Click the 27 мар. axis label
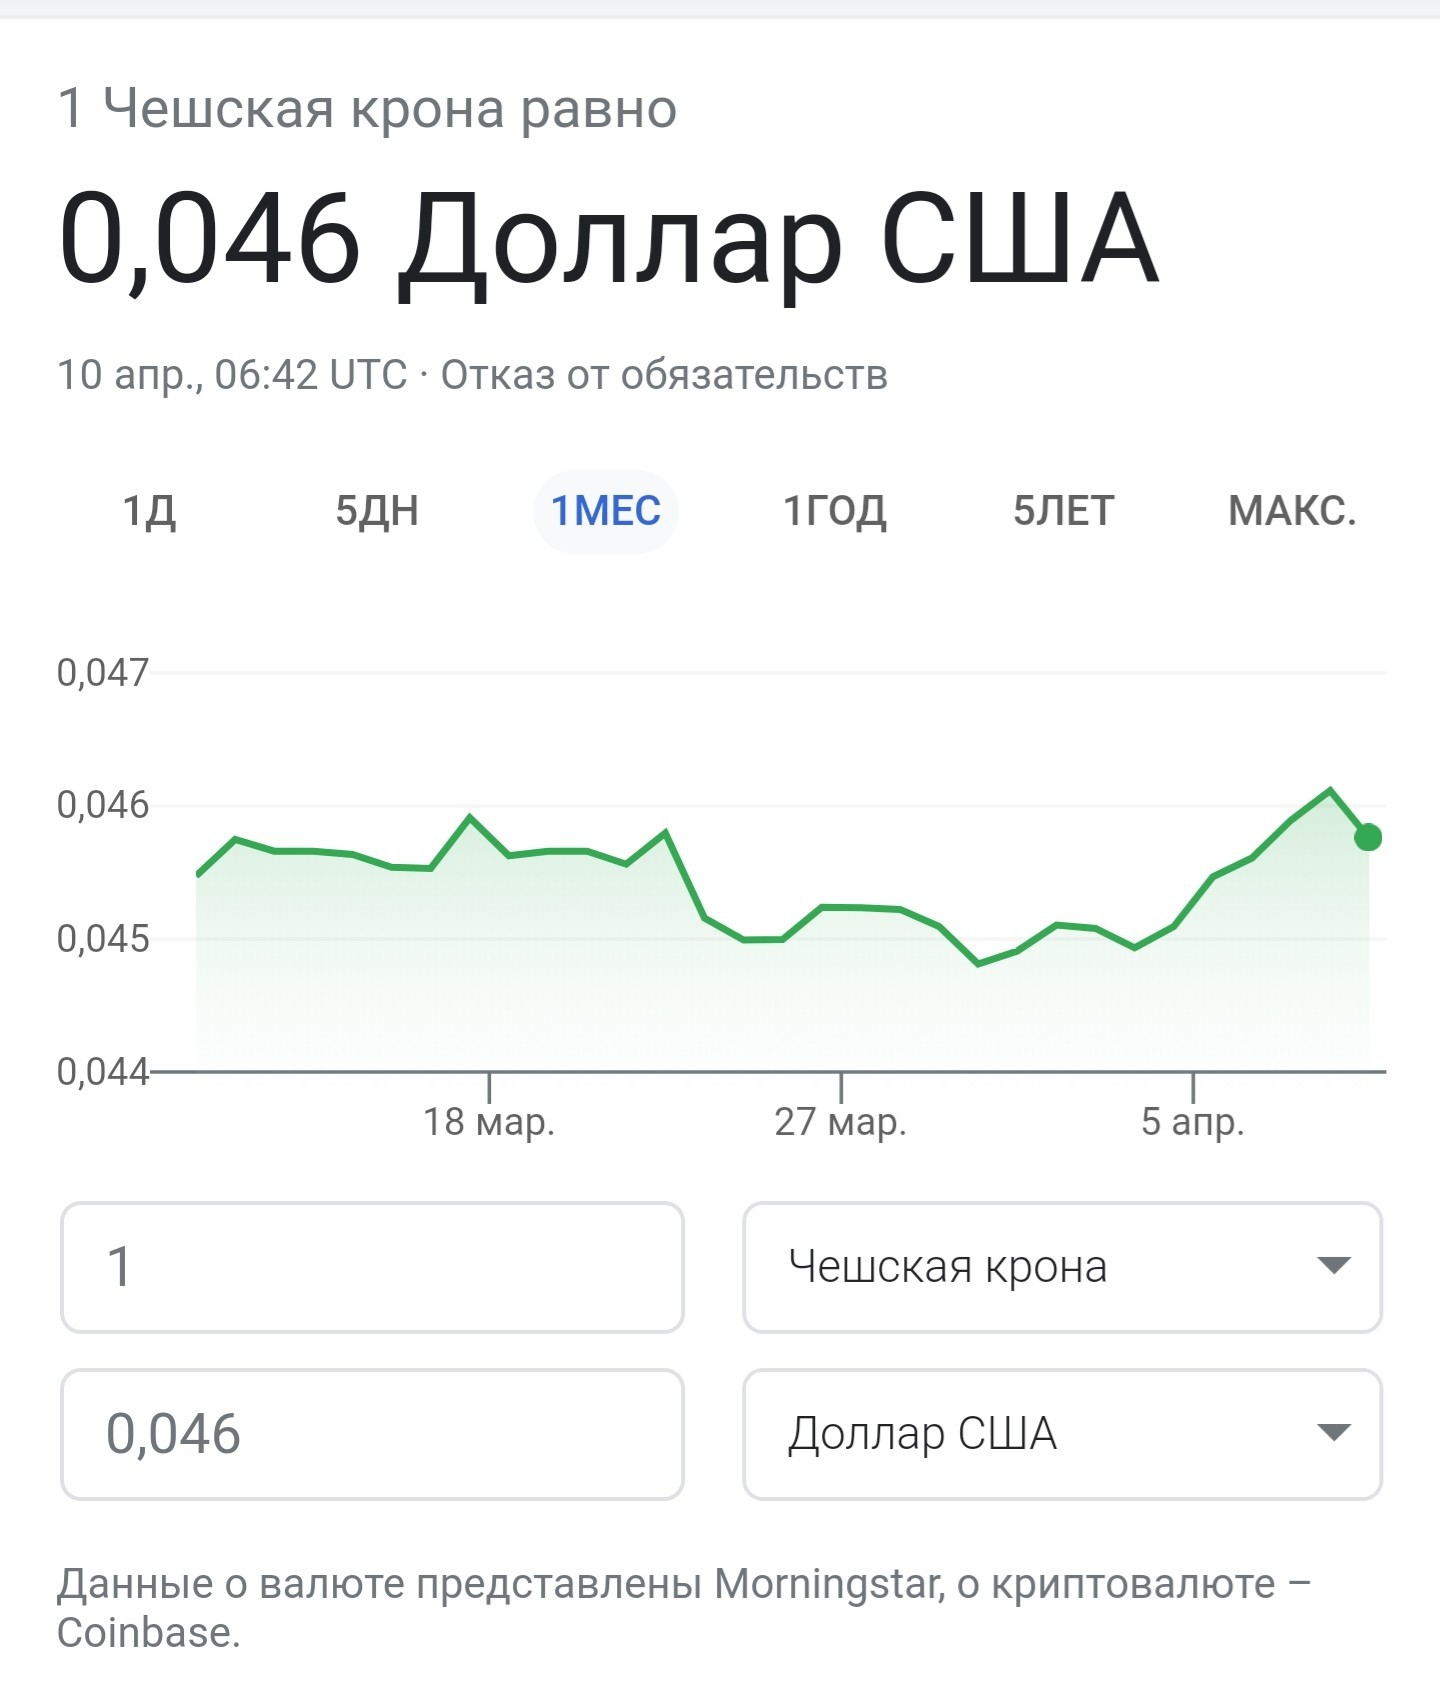This screenshot has width=1440, height=1696. 841,1123
